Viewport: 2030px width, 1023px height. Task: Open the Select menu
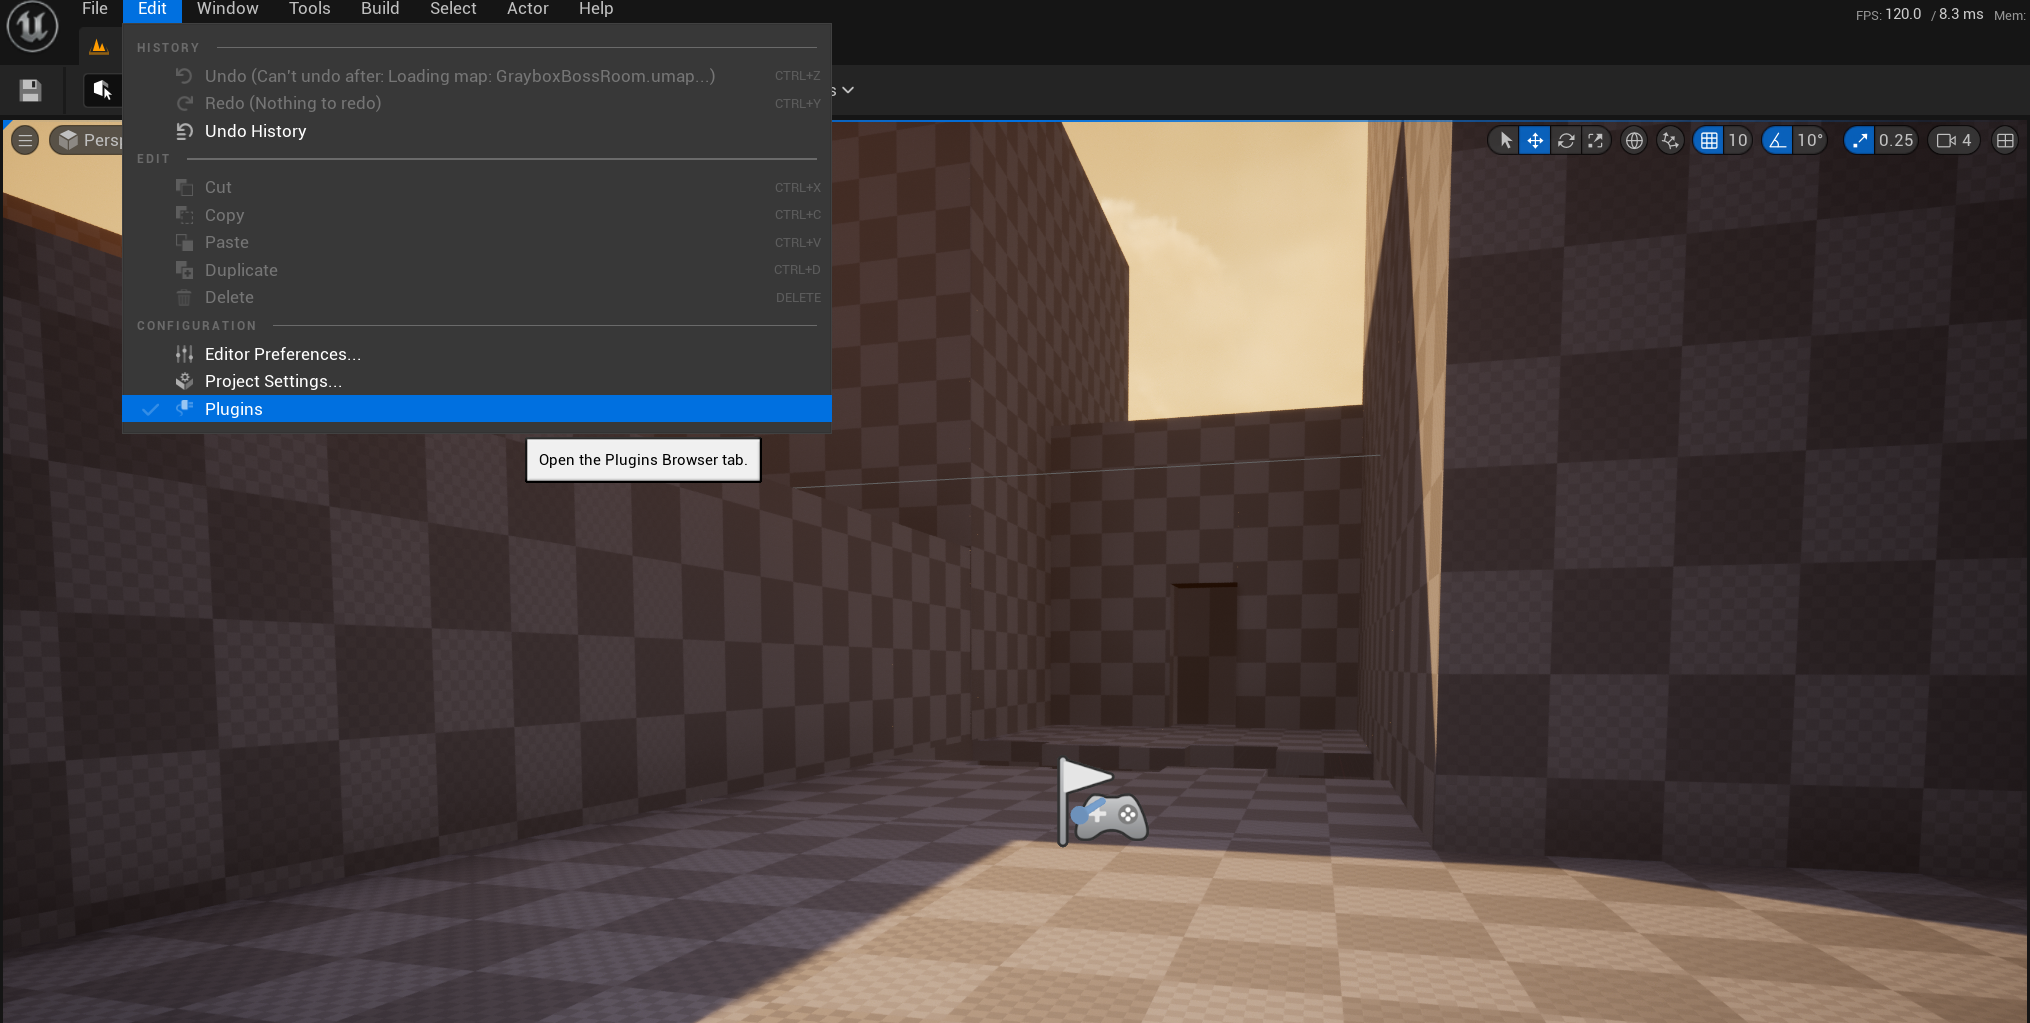453,9
